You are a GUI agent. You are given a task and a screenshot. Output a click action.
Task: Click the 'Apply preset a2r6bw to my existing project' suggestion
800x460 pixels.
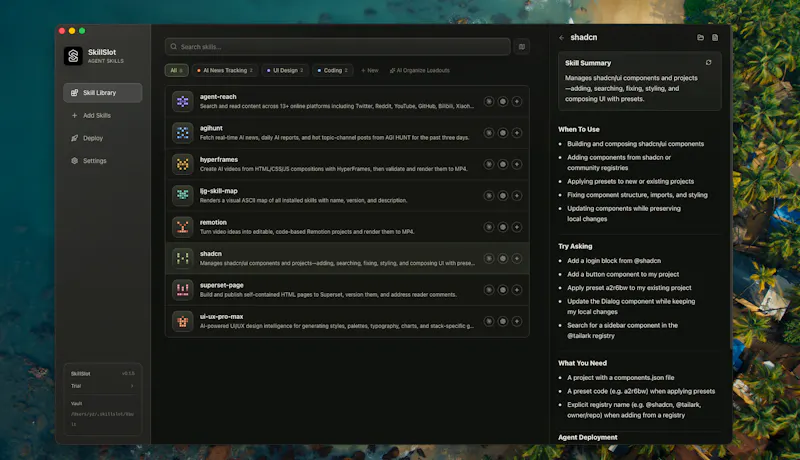[629, 288]
